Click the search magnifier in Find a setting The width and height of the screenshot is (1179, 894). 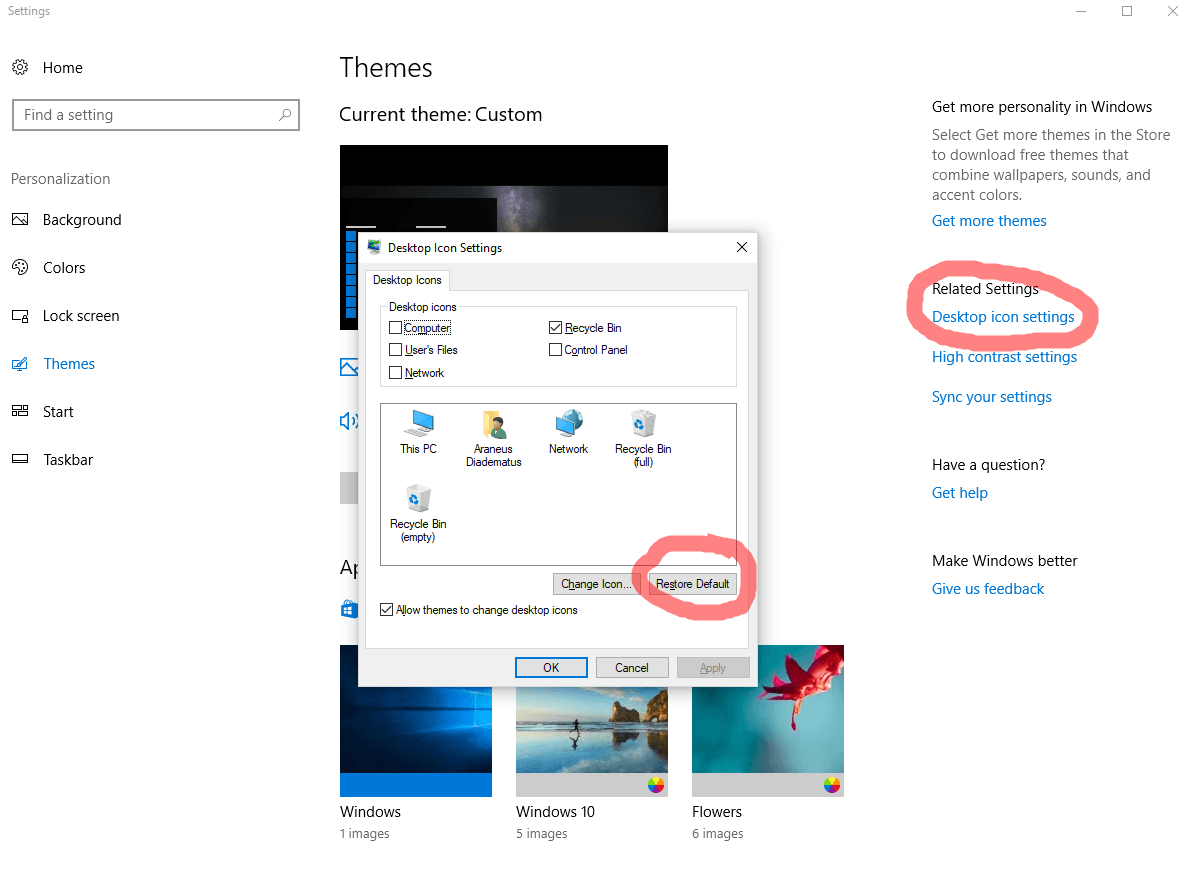coord(285,115)
